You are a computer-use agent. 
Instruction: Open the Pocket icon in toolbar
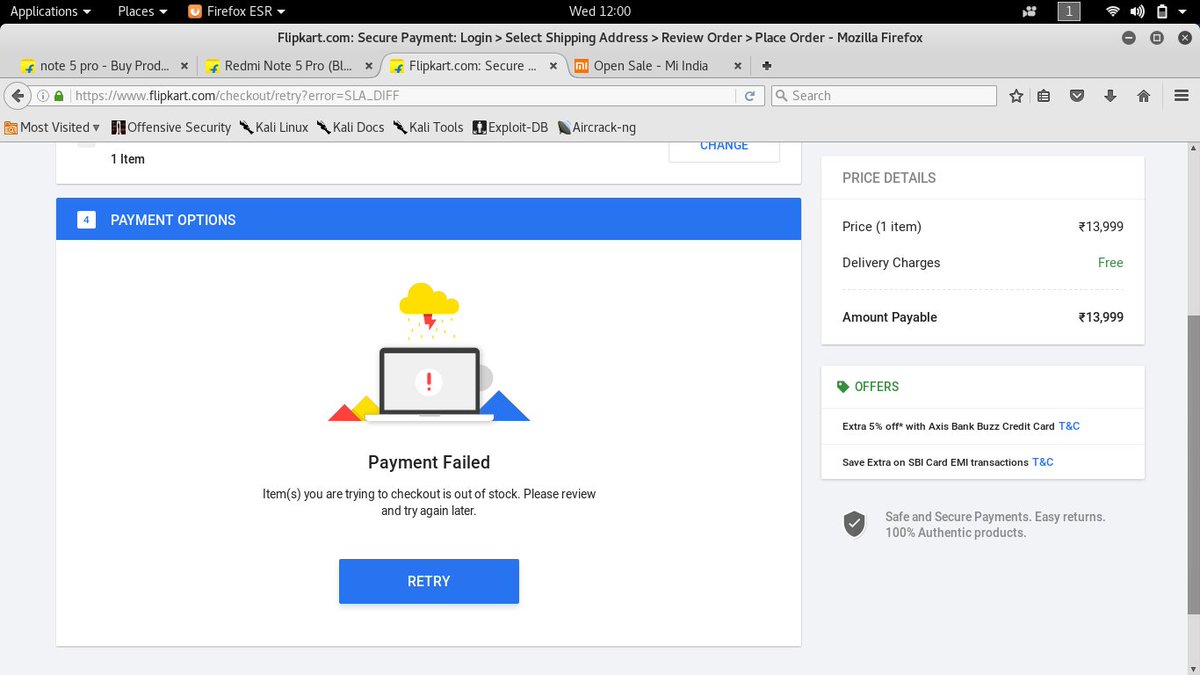(x=1077, y=96)
